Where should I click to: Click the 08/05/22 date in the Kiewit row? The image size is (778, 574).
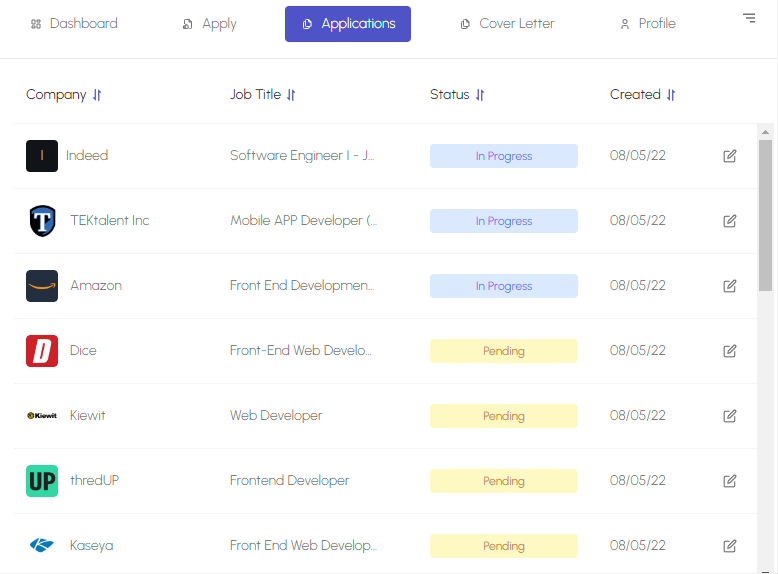638,415
